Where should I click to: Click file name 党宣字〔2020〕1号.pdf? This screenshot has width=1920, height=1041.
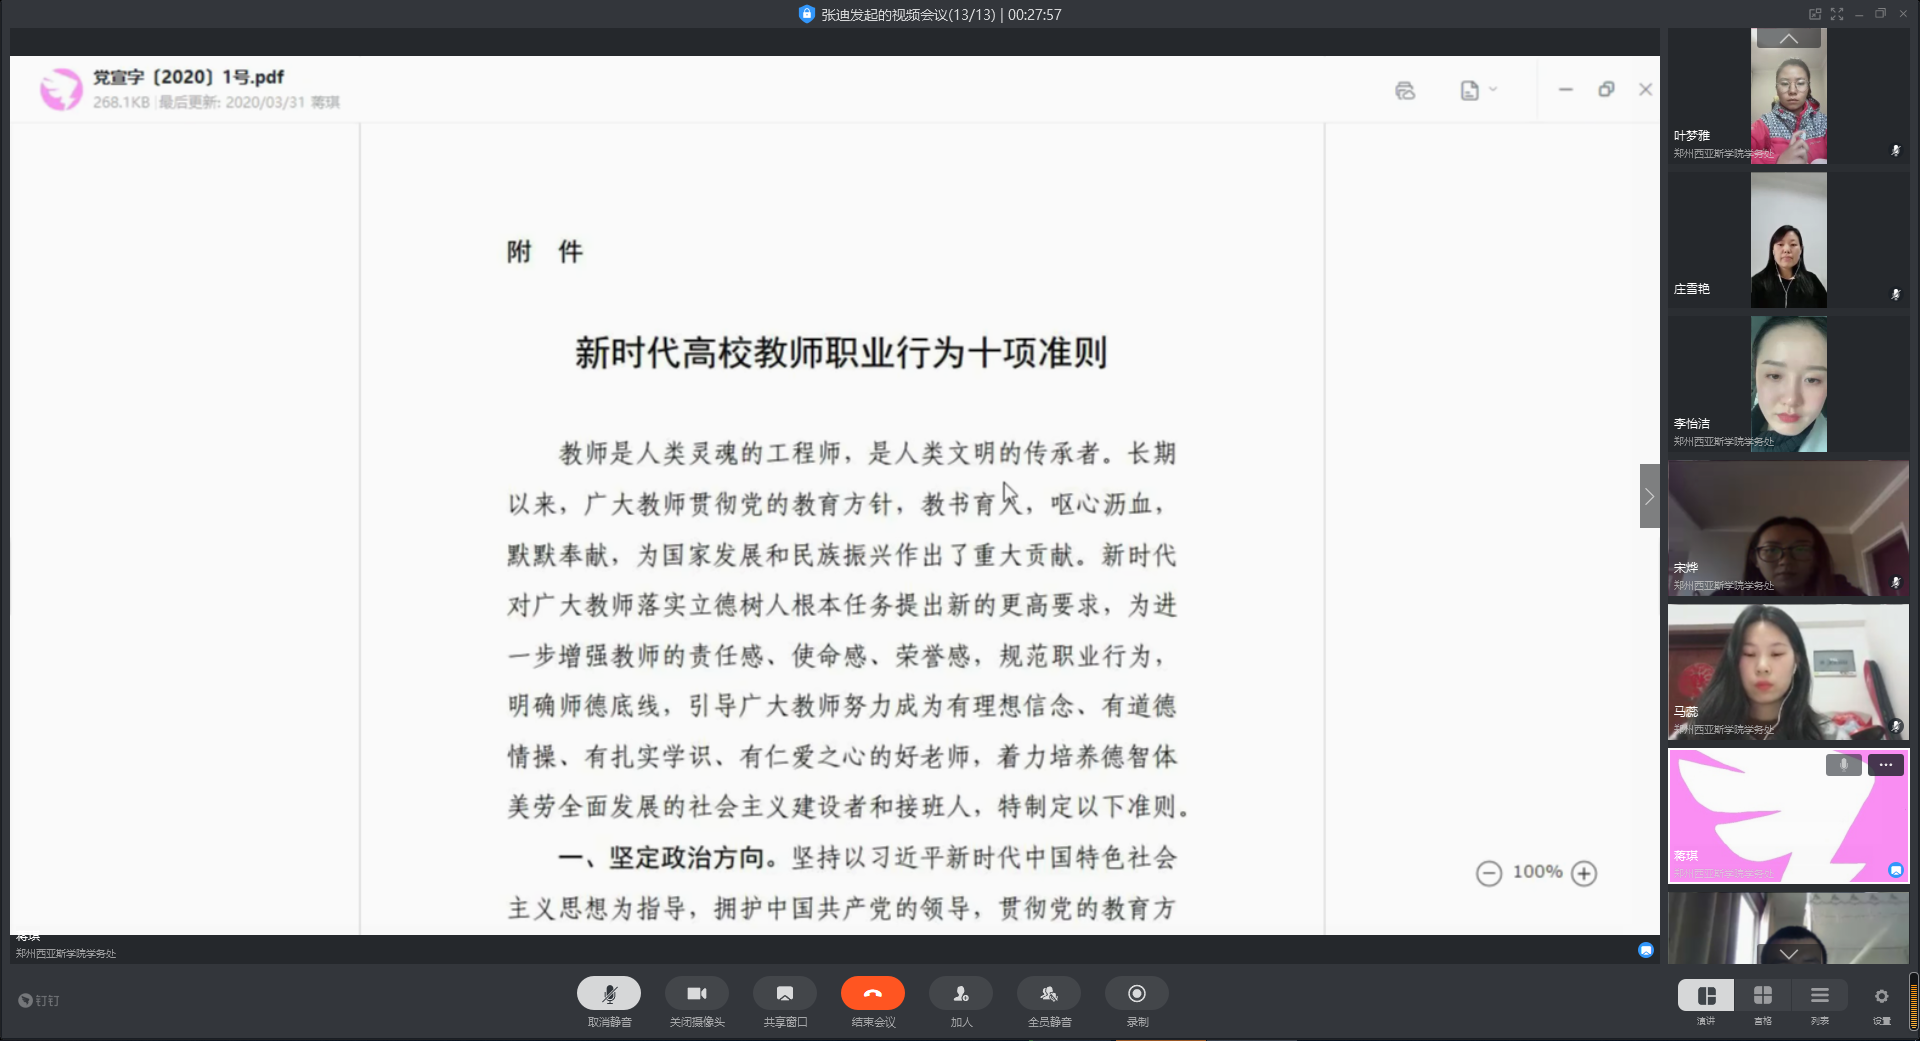tap(188, 77)
